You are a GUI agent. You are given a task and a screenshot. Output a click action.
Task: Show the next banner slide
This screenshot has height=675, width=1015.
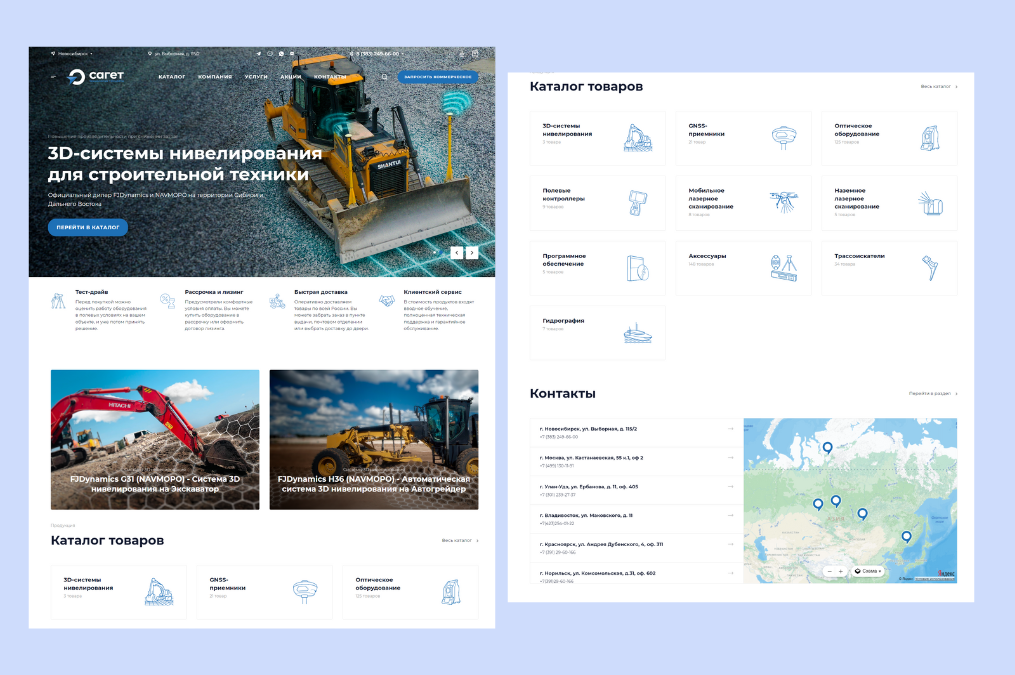pyautogui.click(x=473, y=253)
